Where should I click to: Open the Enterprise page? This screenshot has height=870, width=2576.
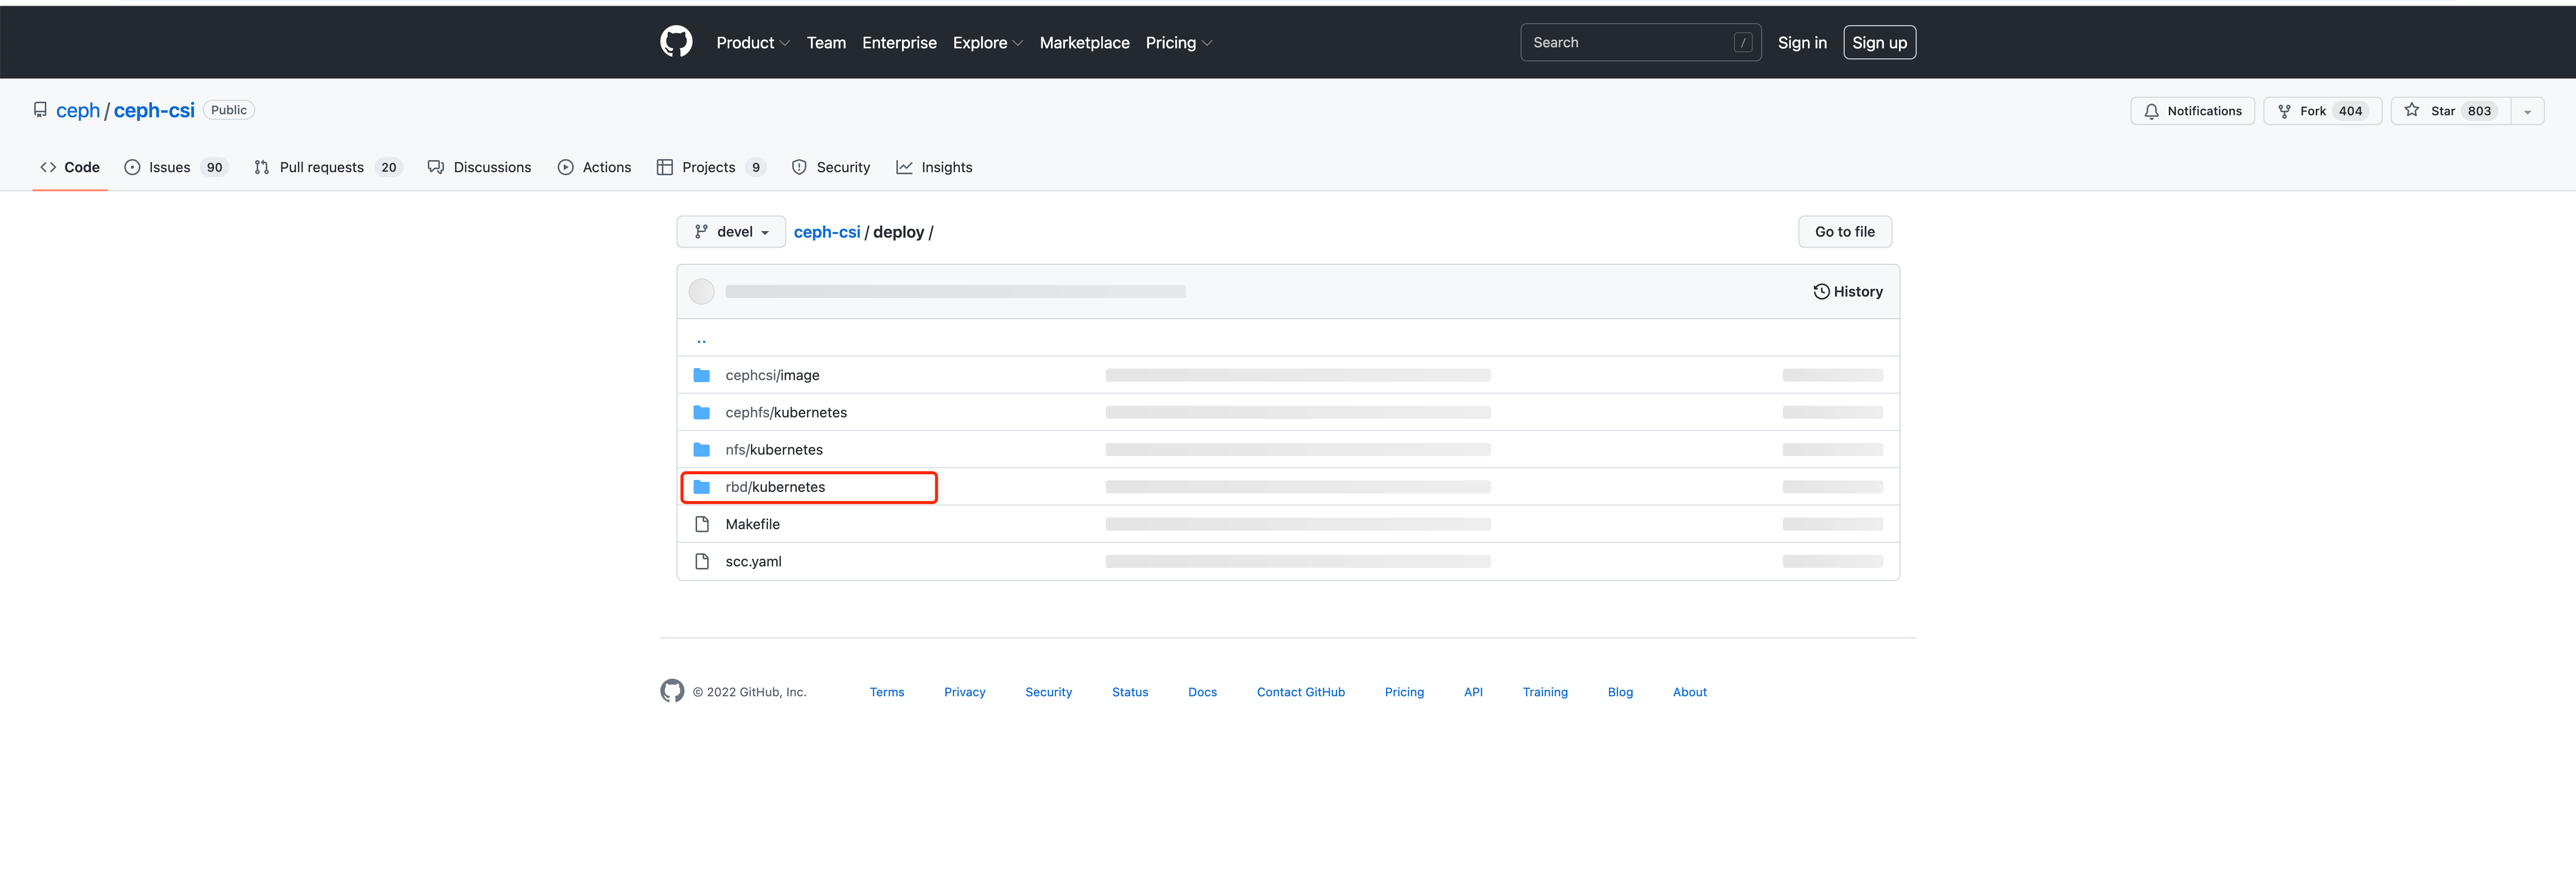[899, 43]
